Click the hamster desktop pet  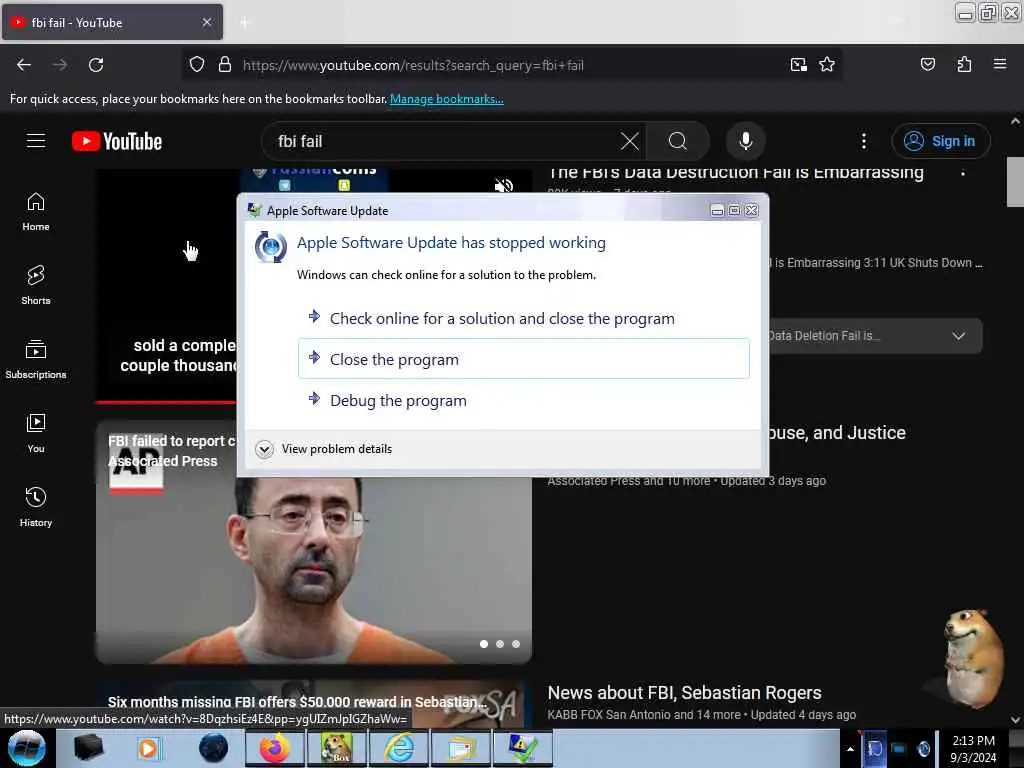(x=972, y=657)
